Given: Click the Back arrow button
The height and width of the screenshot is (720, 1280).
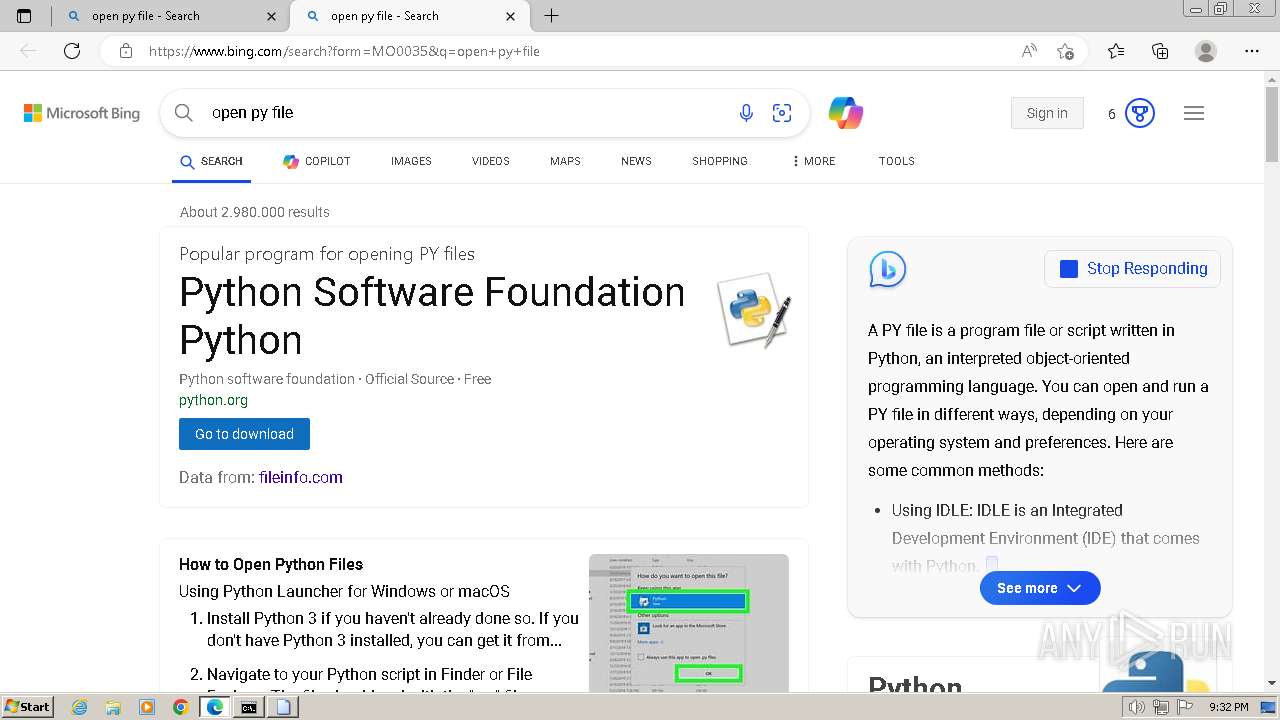Looking at the screenshot, I should [28, 51].
